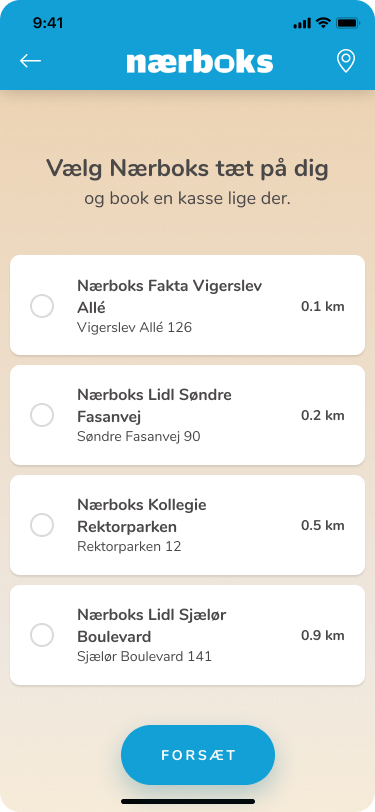Select the Lidl Sjælør Boulevard radio button
375x812 pixels.
coord(42,635)
